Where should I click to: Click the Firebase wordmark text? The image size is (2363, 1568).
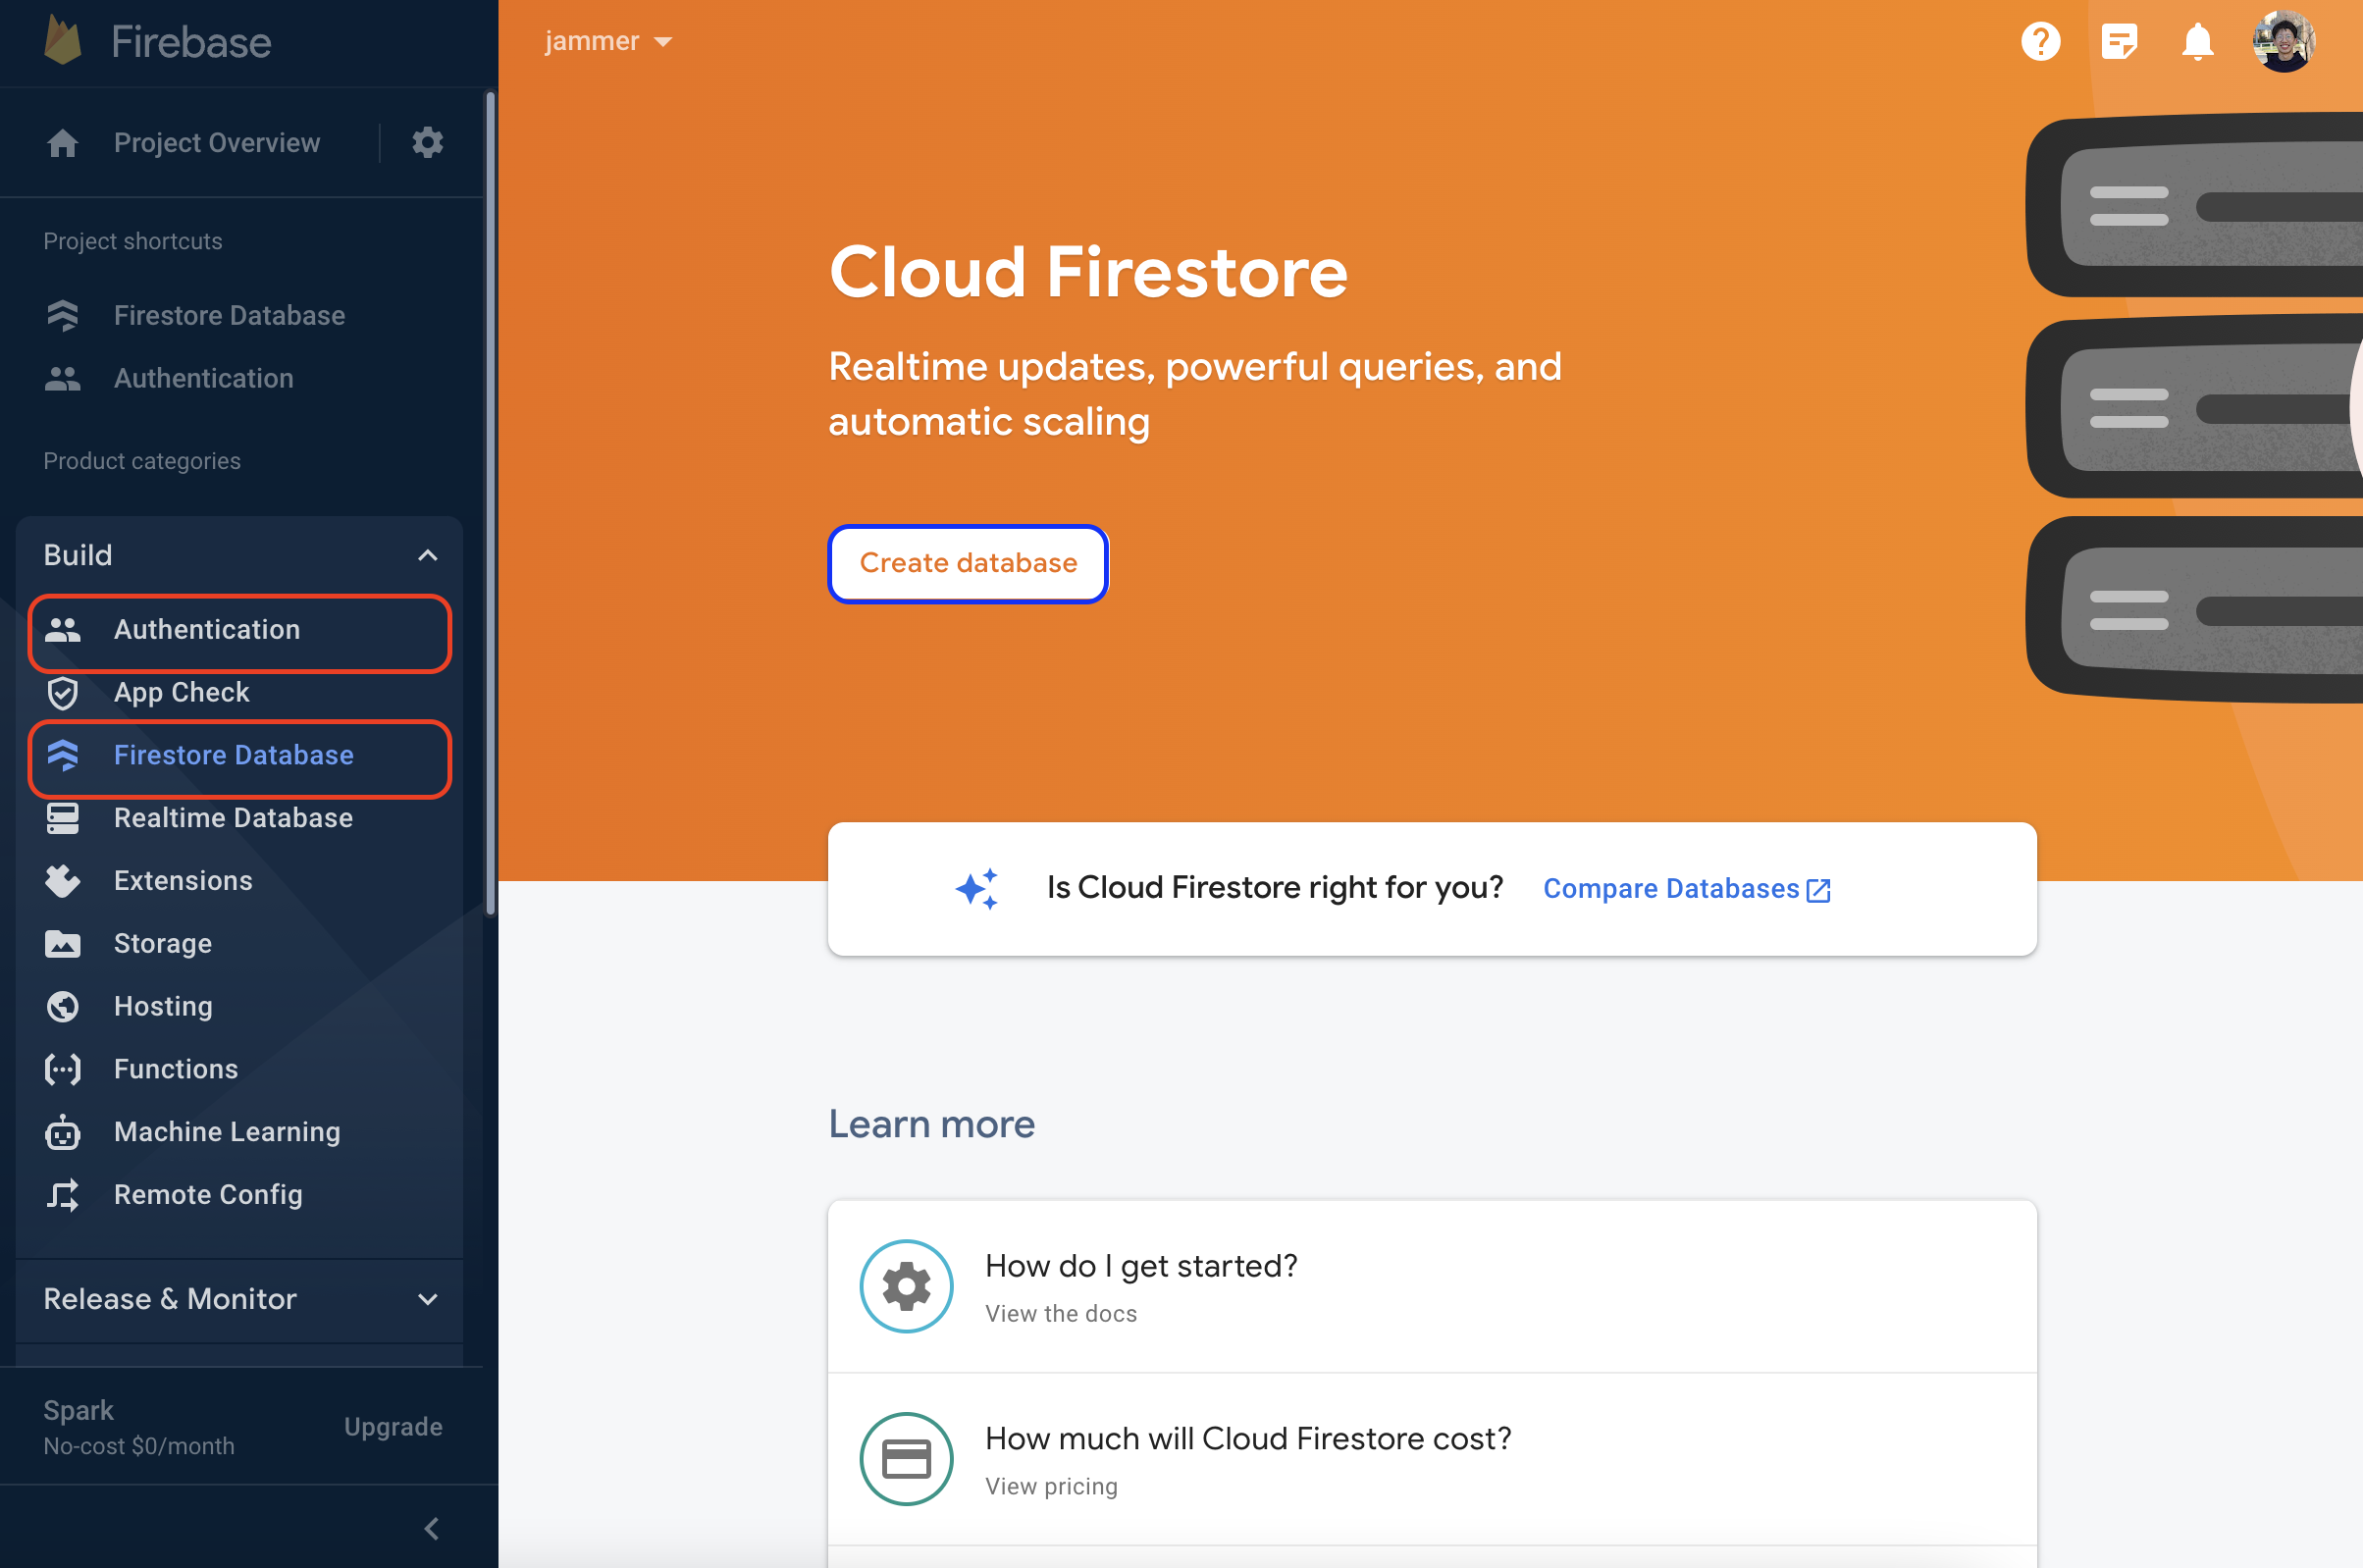pos(191,41)
